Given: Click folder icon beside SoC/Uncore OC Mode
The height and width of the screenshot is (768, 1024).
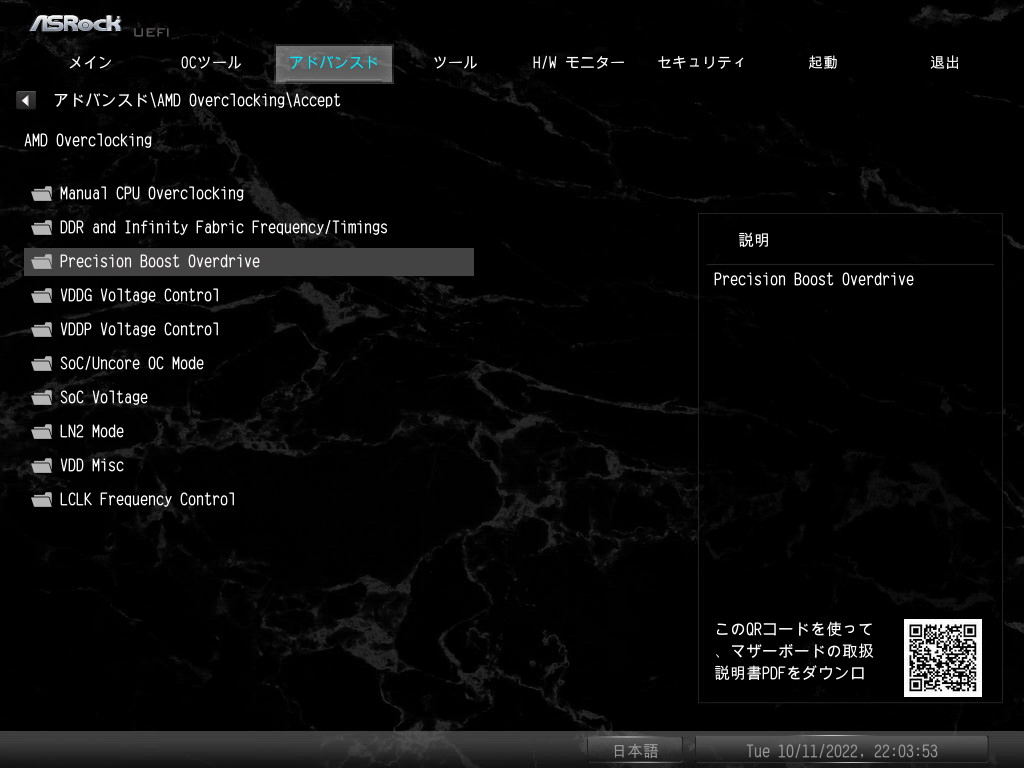Looking at the screenshot, I should point(42,364).
